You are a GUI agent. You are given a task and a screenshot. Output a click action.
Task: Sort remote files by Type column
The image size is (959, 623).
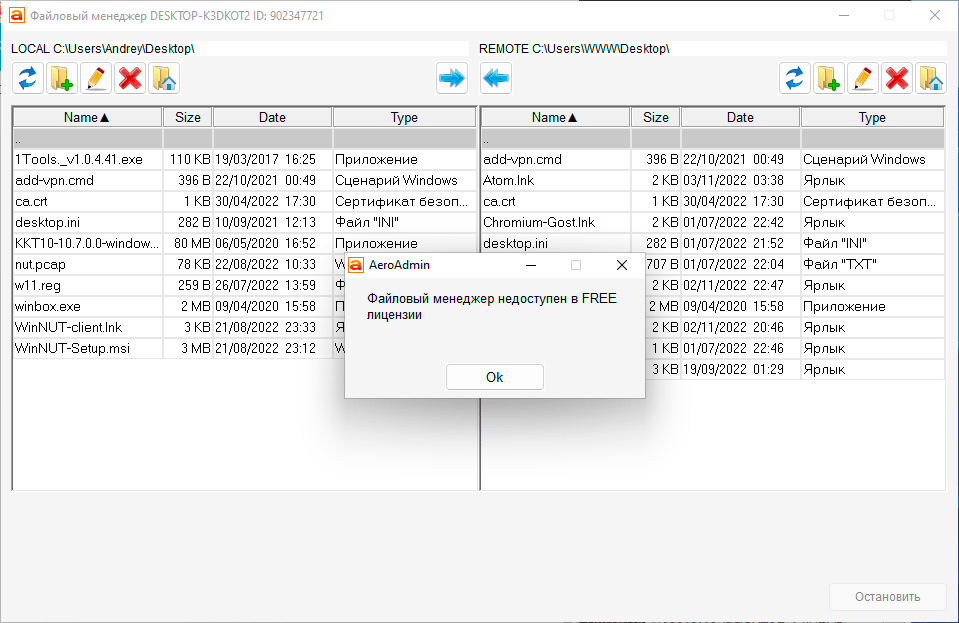click(872, 117)
